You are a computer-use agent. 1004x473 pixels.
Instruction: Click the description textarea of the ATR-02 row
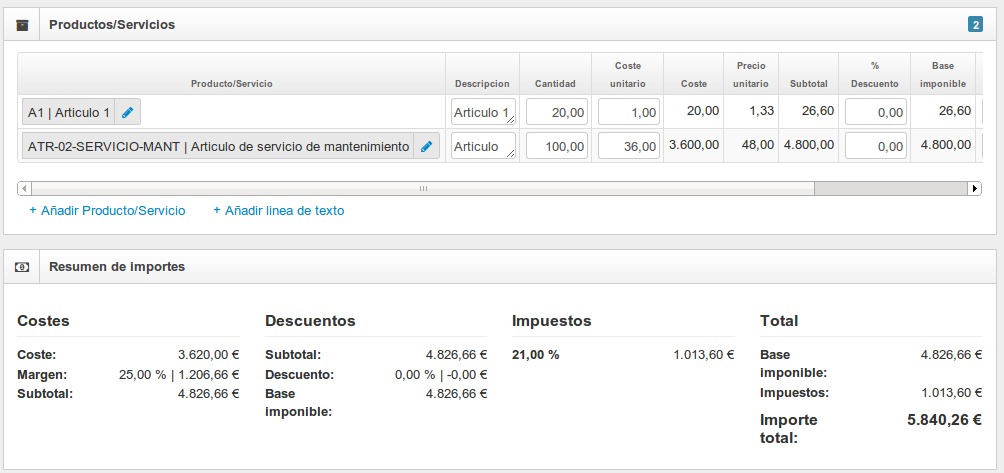tap(483, 145)
